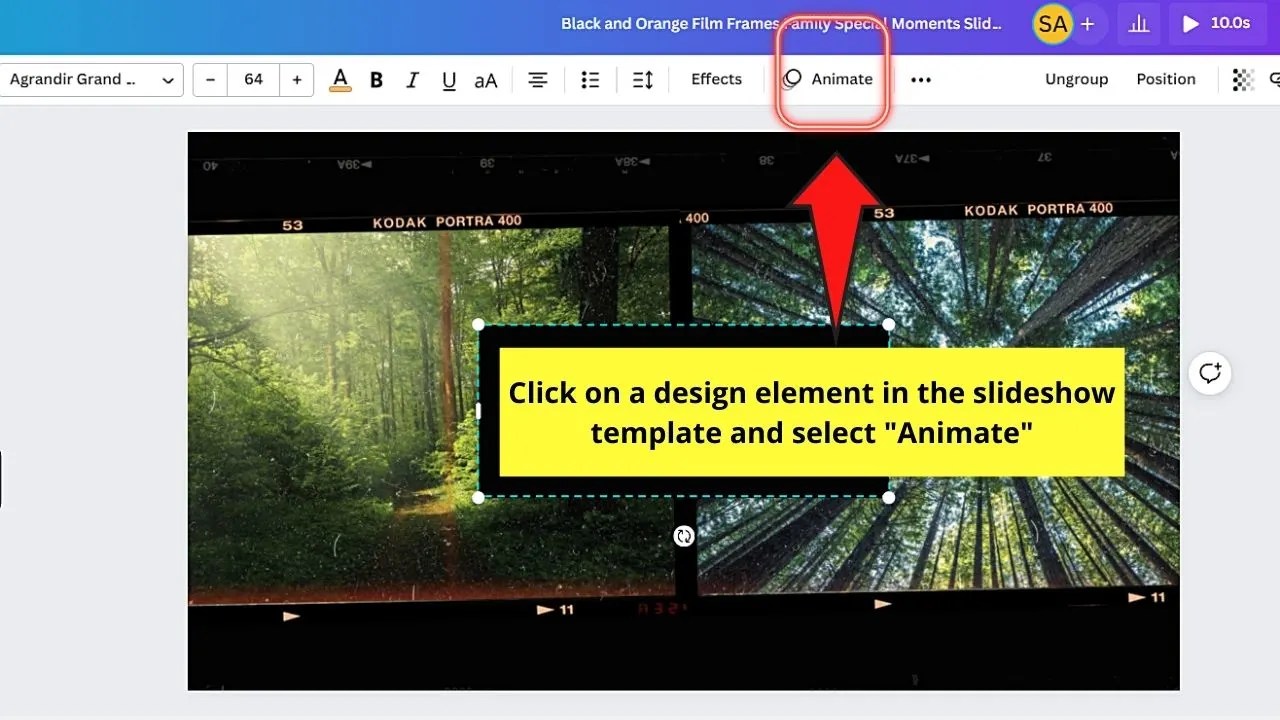The height and width of the screenshot is (720, 1280).
Task: Open the line spacing settings icon
Action: 642,79
